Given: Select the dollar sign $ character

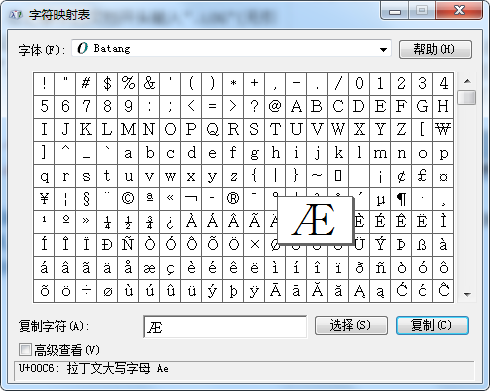Looking at the screenshot, I should 107,83.
